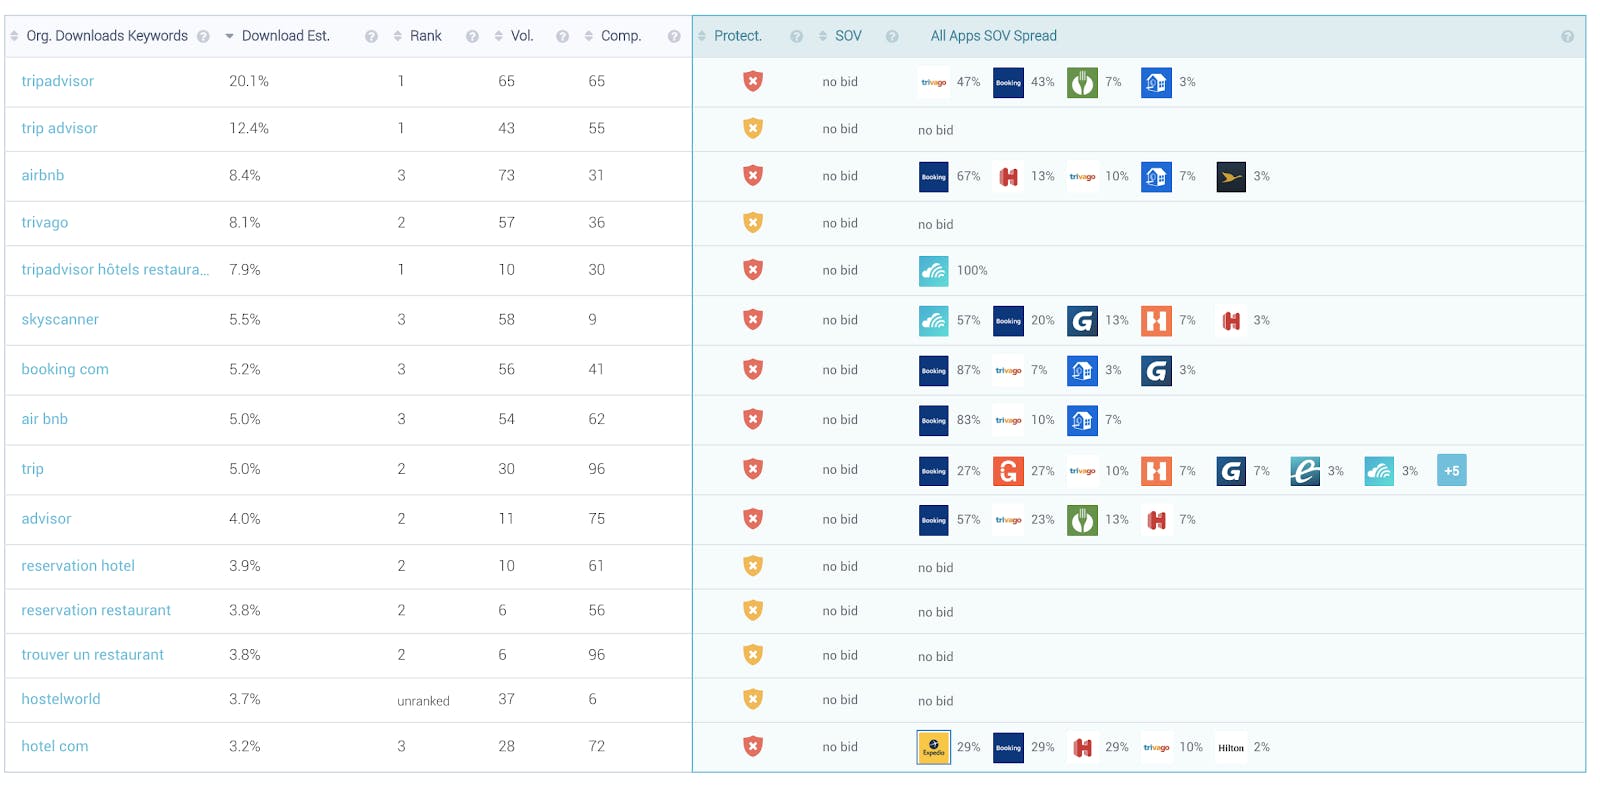Open the trip advisor keyword link
Image resolution: width=1600 pixels, height=789 pixels.
point(60,128)
